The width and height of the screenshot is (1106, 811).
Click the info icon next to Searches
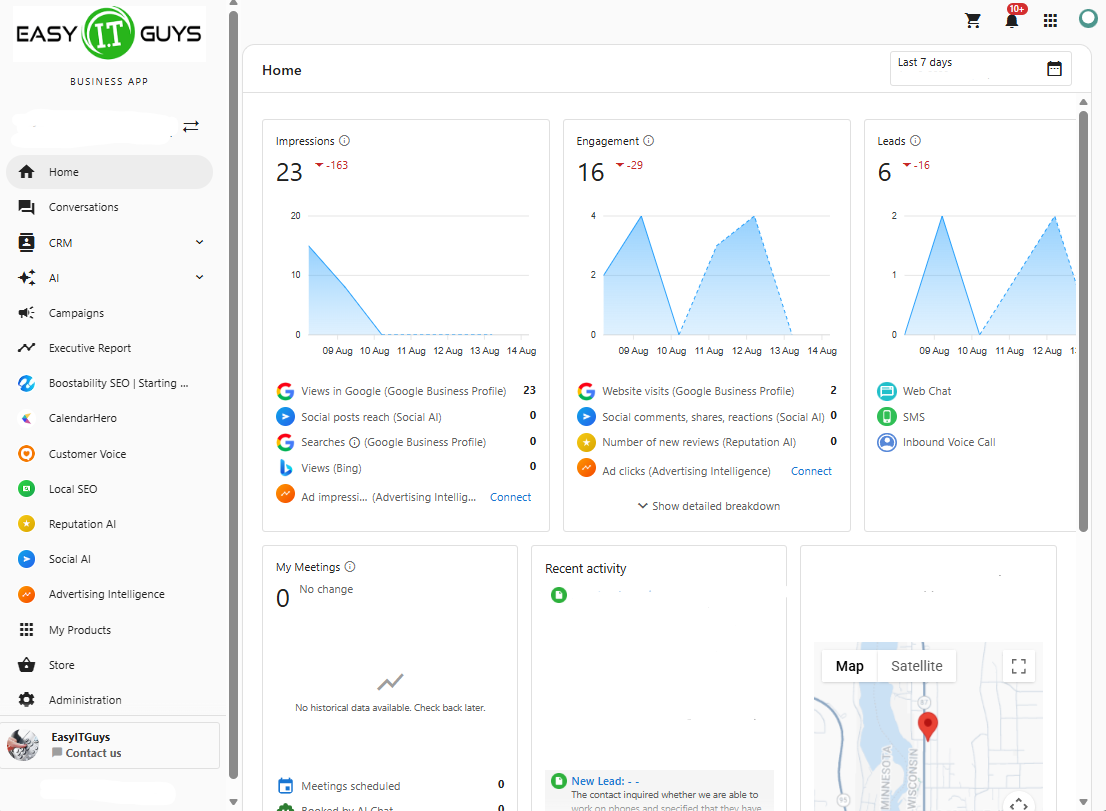(354, 442)
